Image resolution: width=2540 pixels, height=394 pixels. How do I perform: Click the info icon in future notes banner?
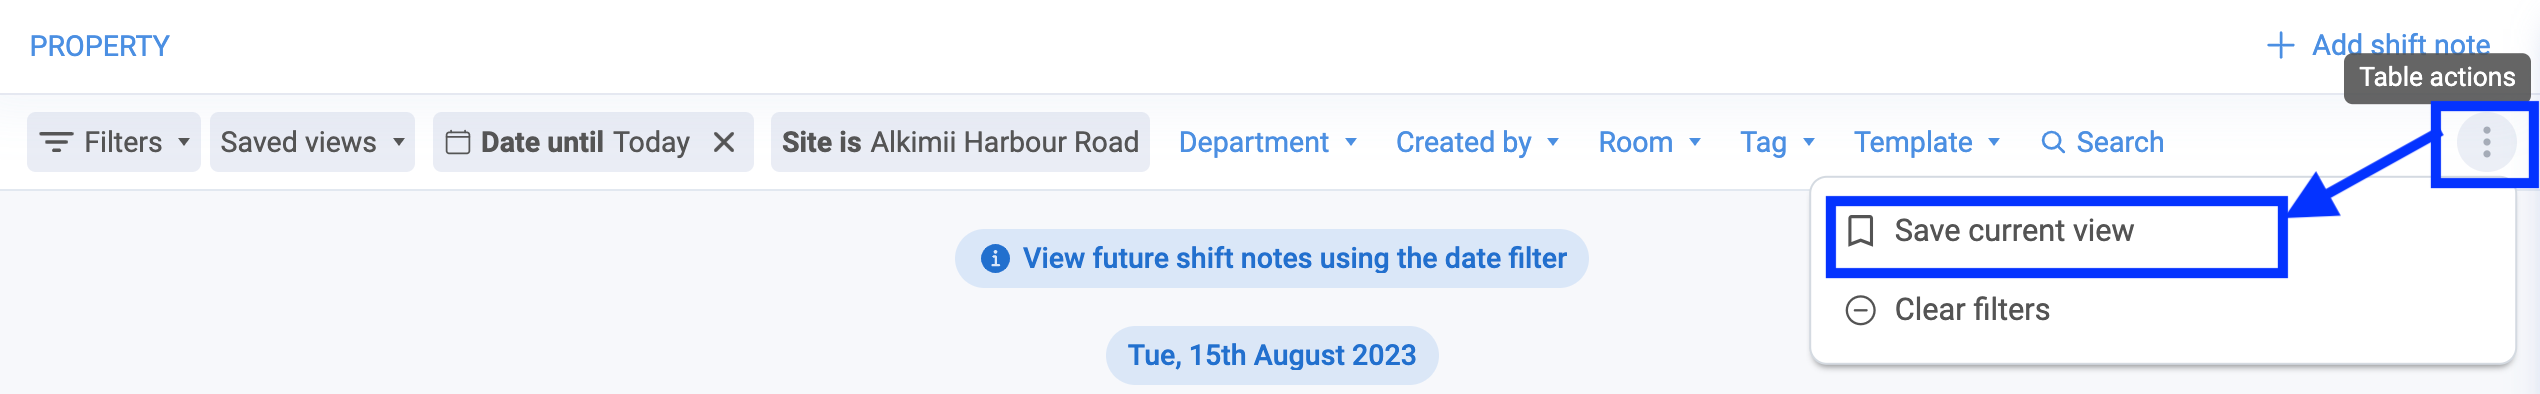(995, 258)
